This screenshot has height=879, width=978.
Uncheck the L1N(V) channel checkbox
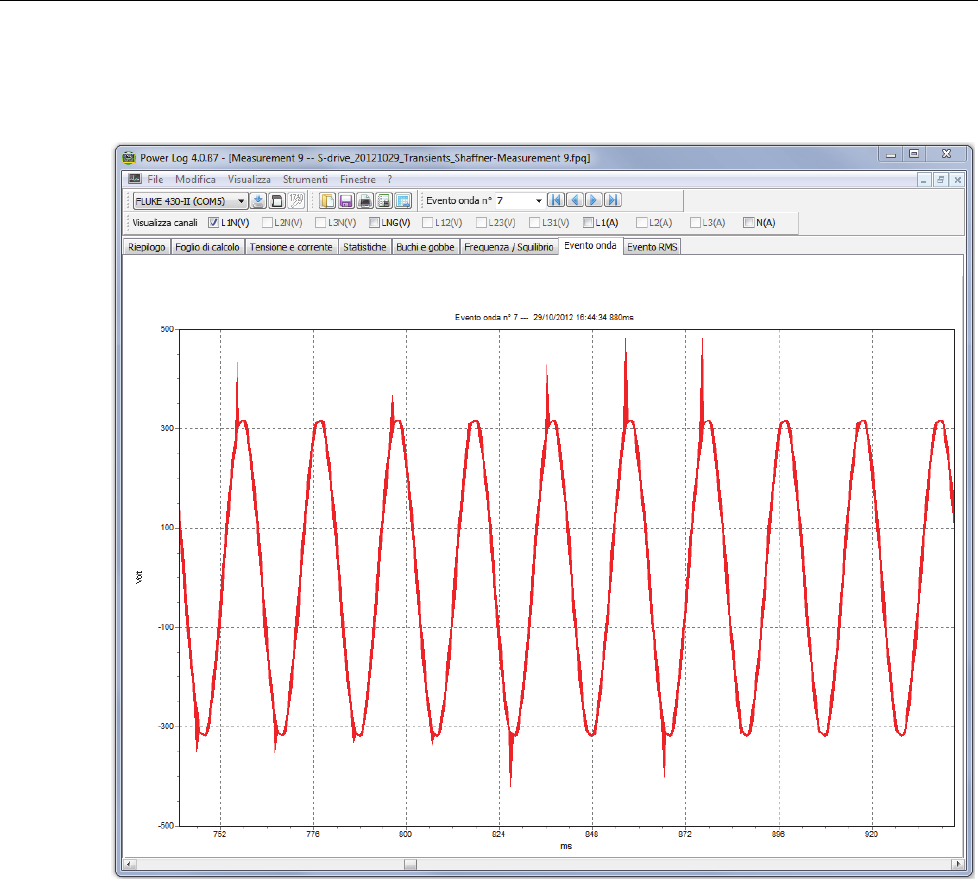[x=214, y=223]
